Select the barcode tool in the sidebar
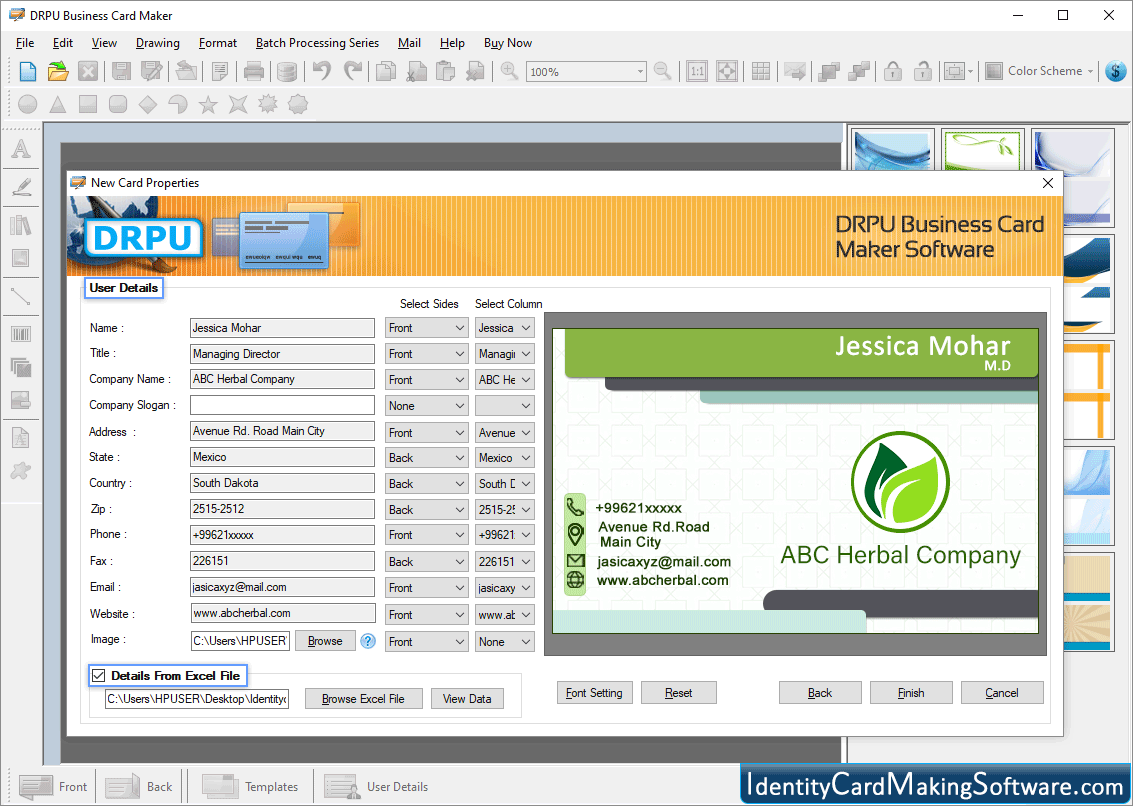The width and height of the screenshot is (1133, 806). click(21, 334)
